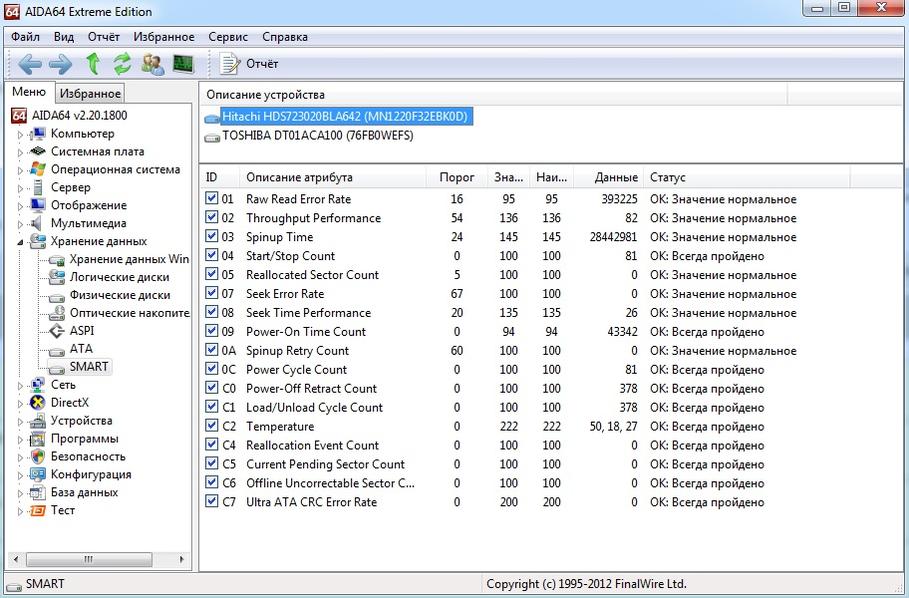This screenshot has width=909, height=598.
Task: Click the Безопасность shield icon
Action: click(38, 457)
